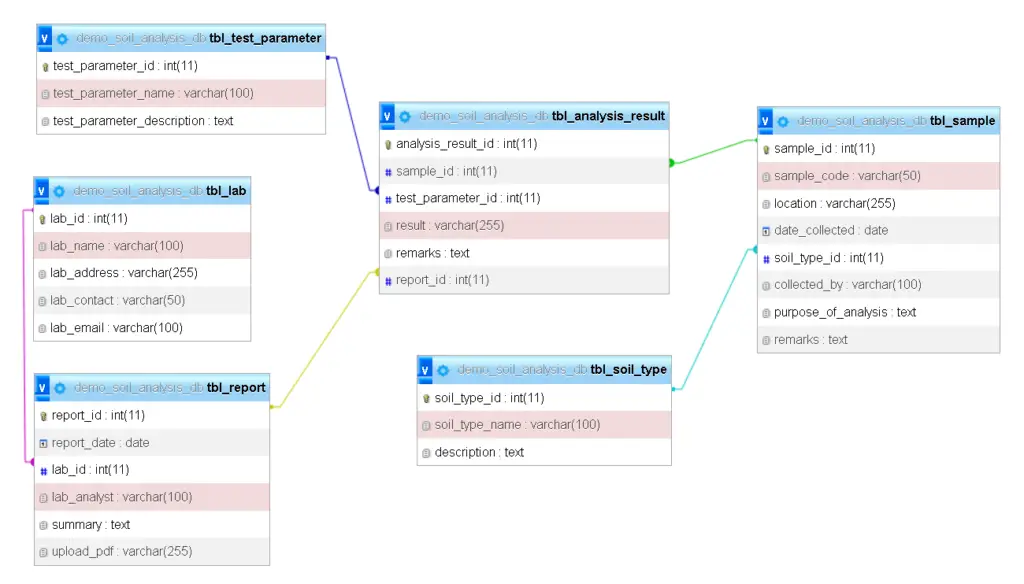Toggle the V button on tbl_sample

point(763,120)
